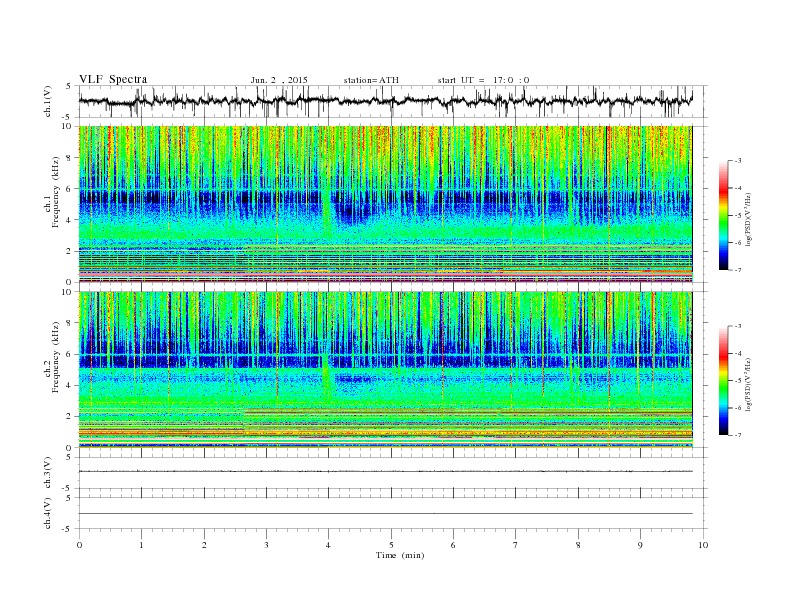This screenshot has height=612, width=792.
Task: Click the ch.1 PSD color bar
Action: [x=723, y=215]
